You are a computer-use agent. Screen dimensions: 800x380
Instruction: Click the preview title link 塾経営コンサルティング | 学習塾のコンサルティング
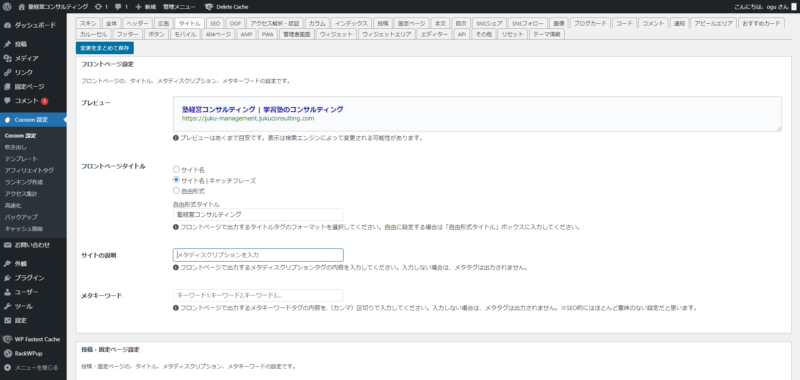point(262,109)
